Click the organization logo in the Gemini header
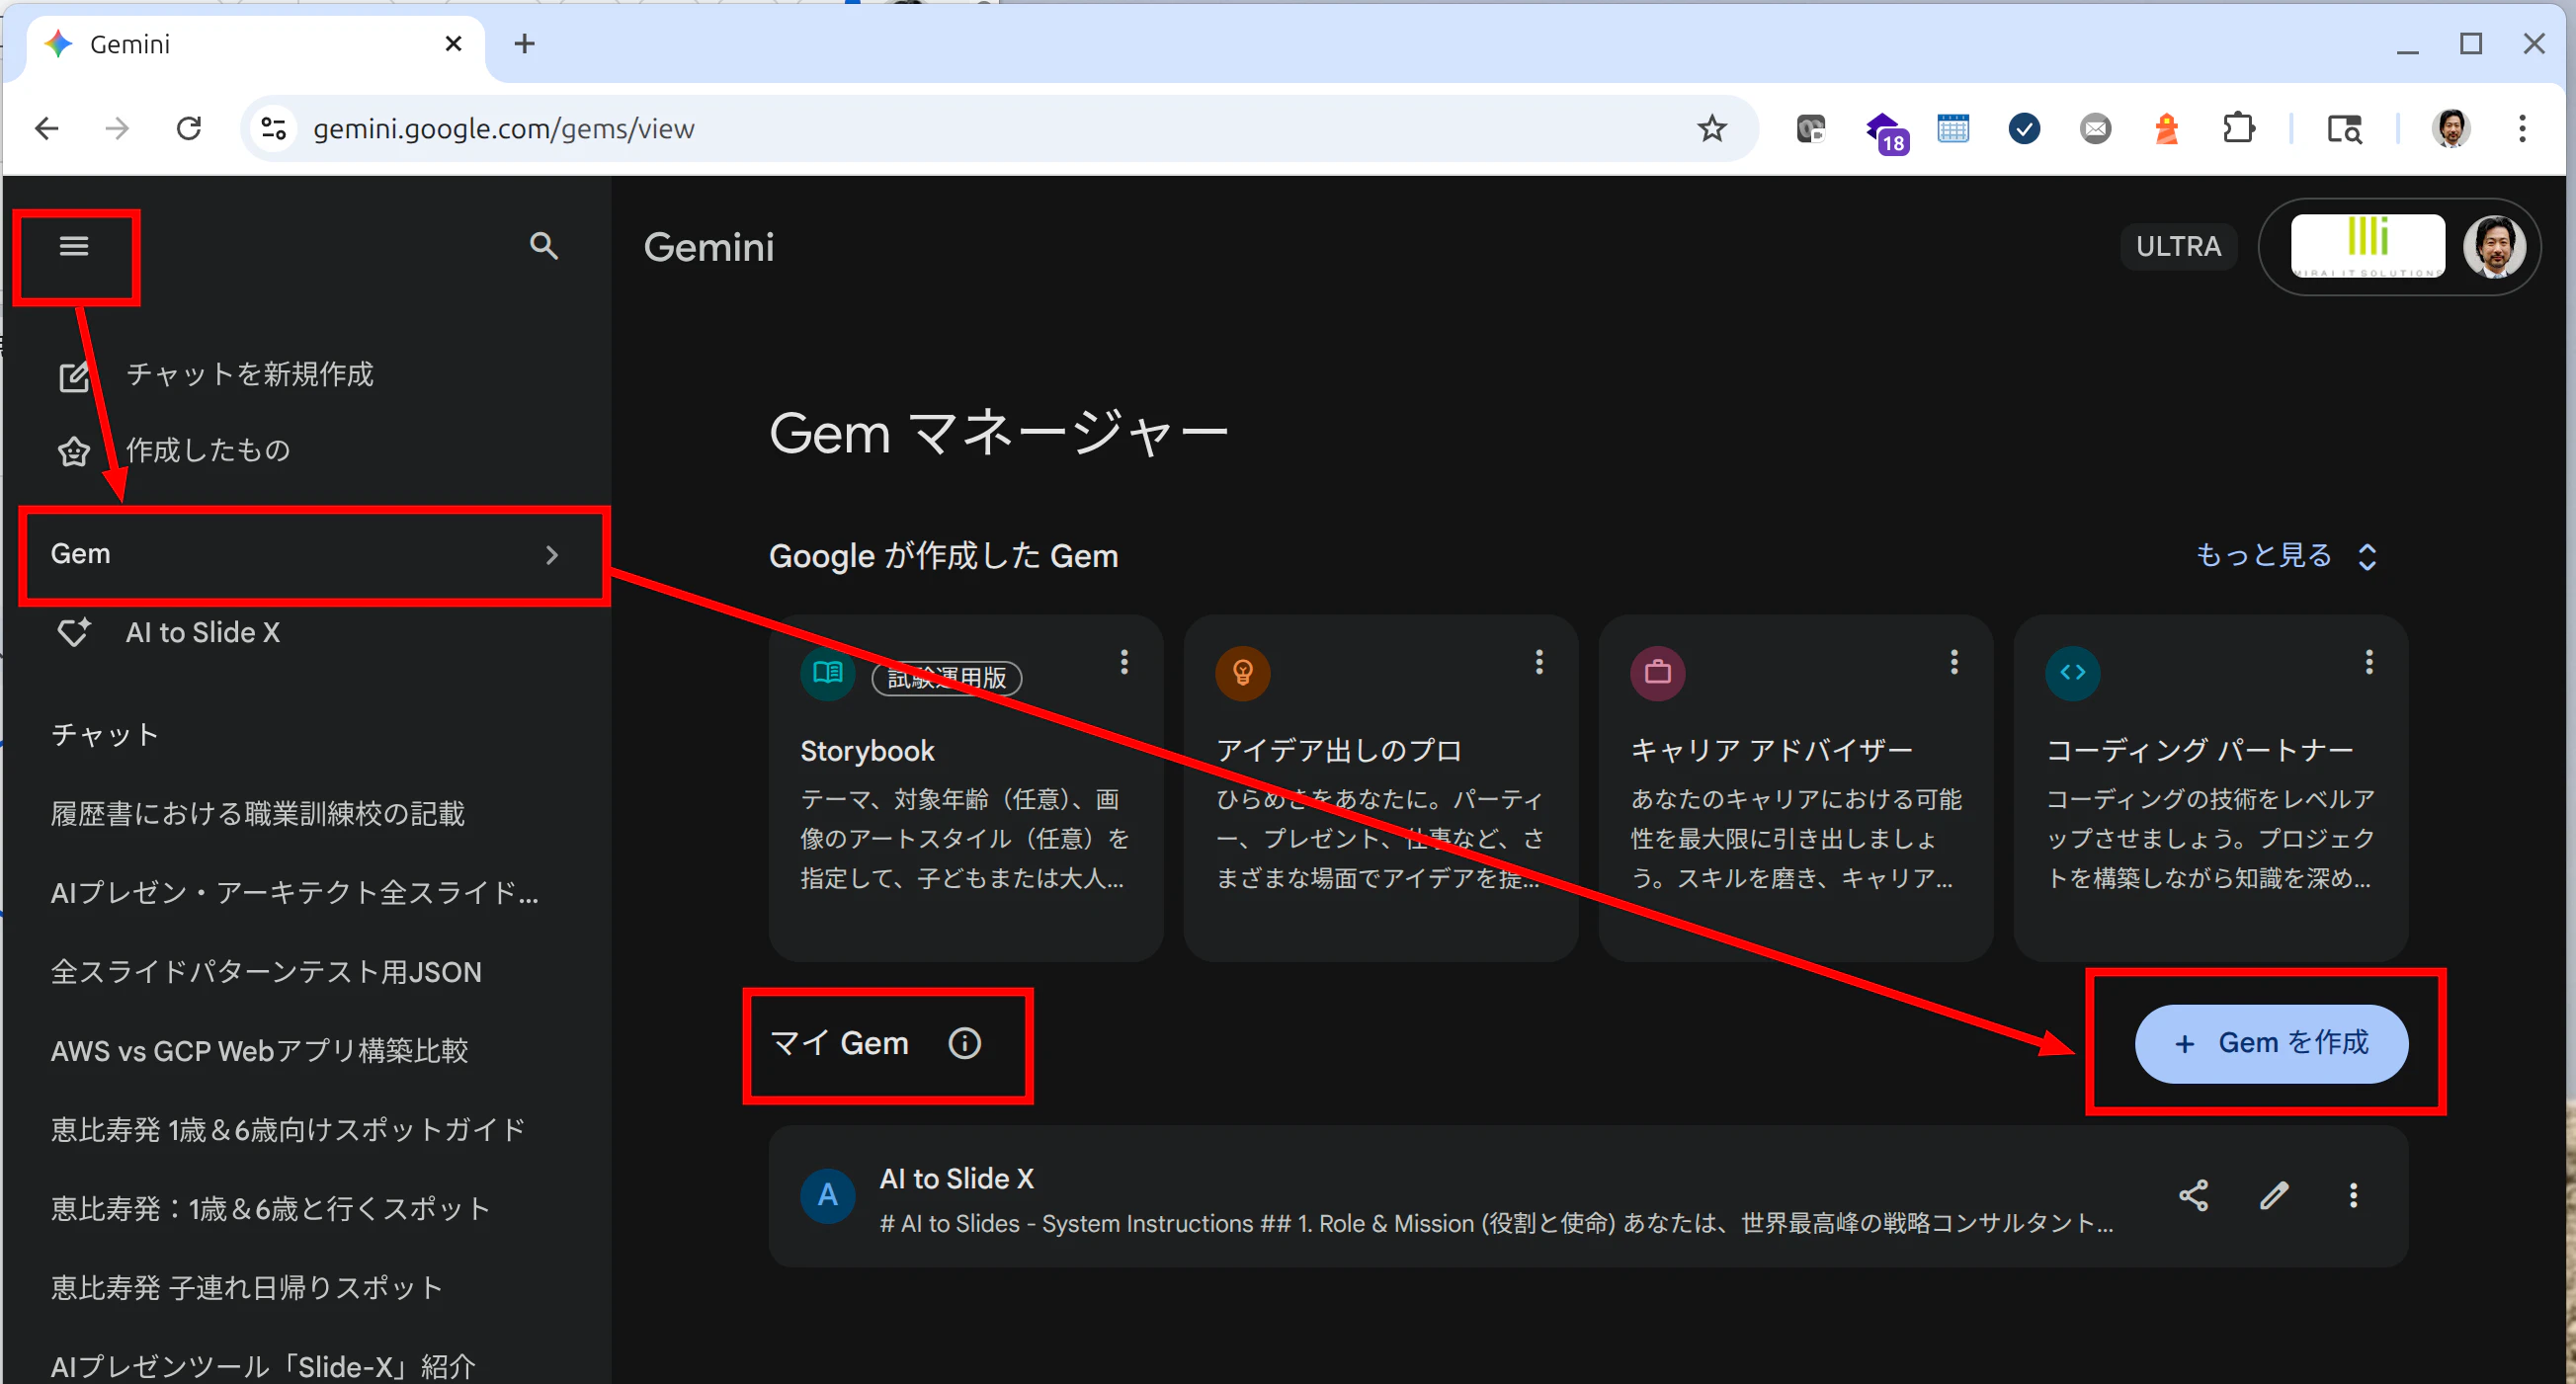The height and width of the screenshot is (1384, 2576). click(x=2368, y=246)
